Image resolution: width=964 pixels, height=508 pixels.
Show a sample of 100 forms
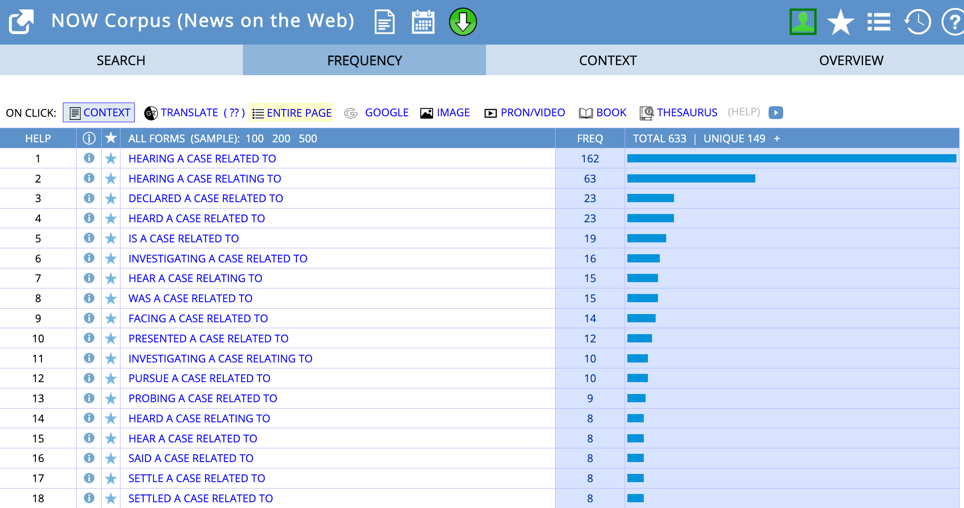click(x=255, y=138)
